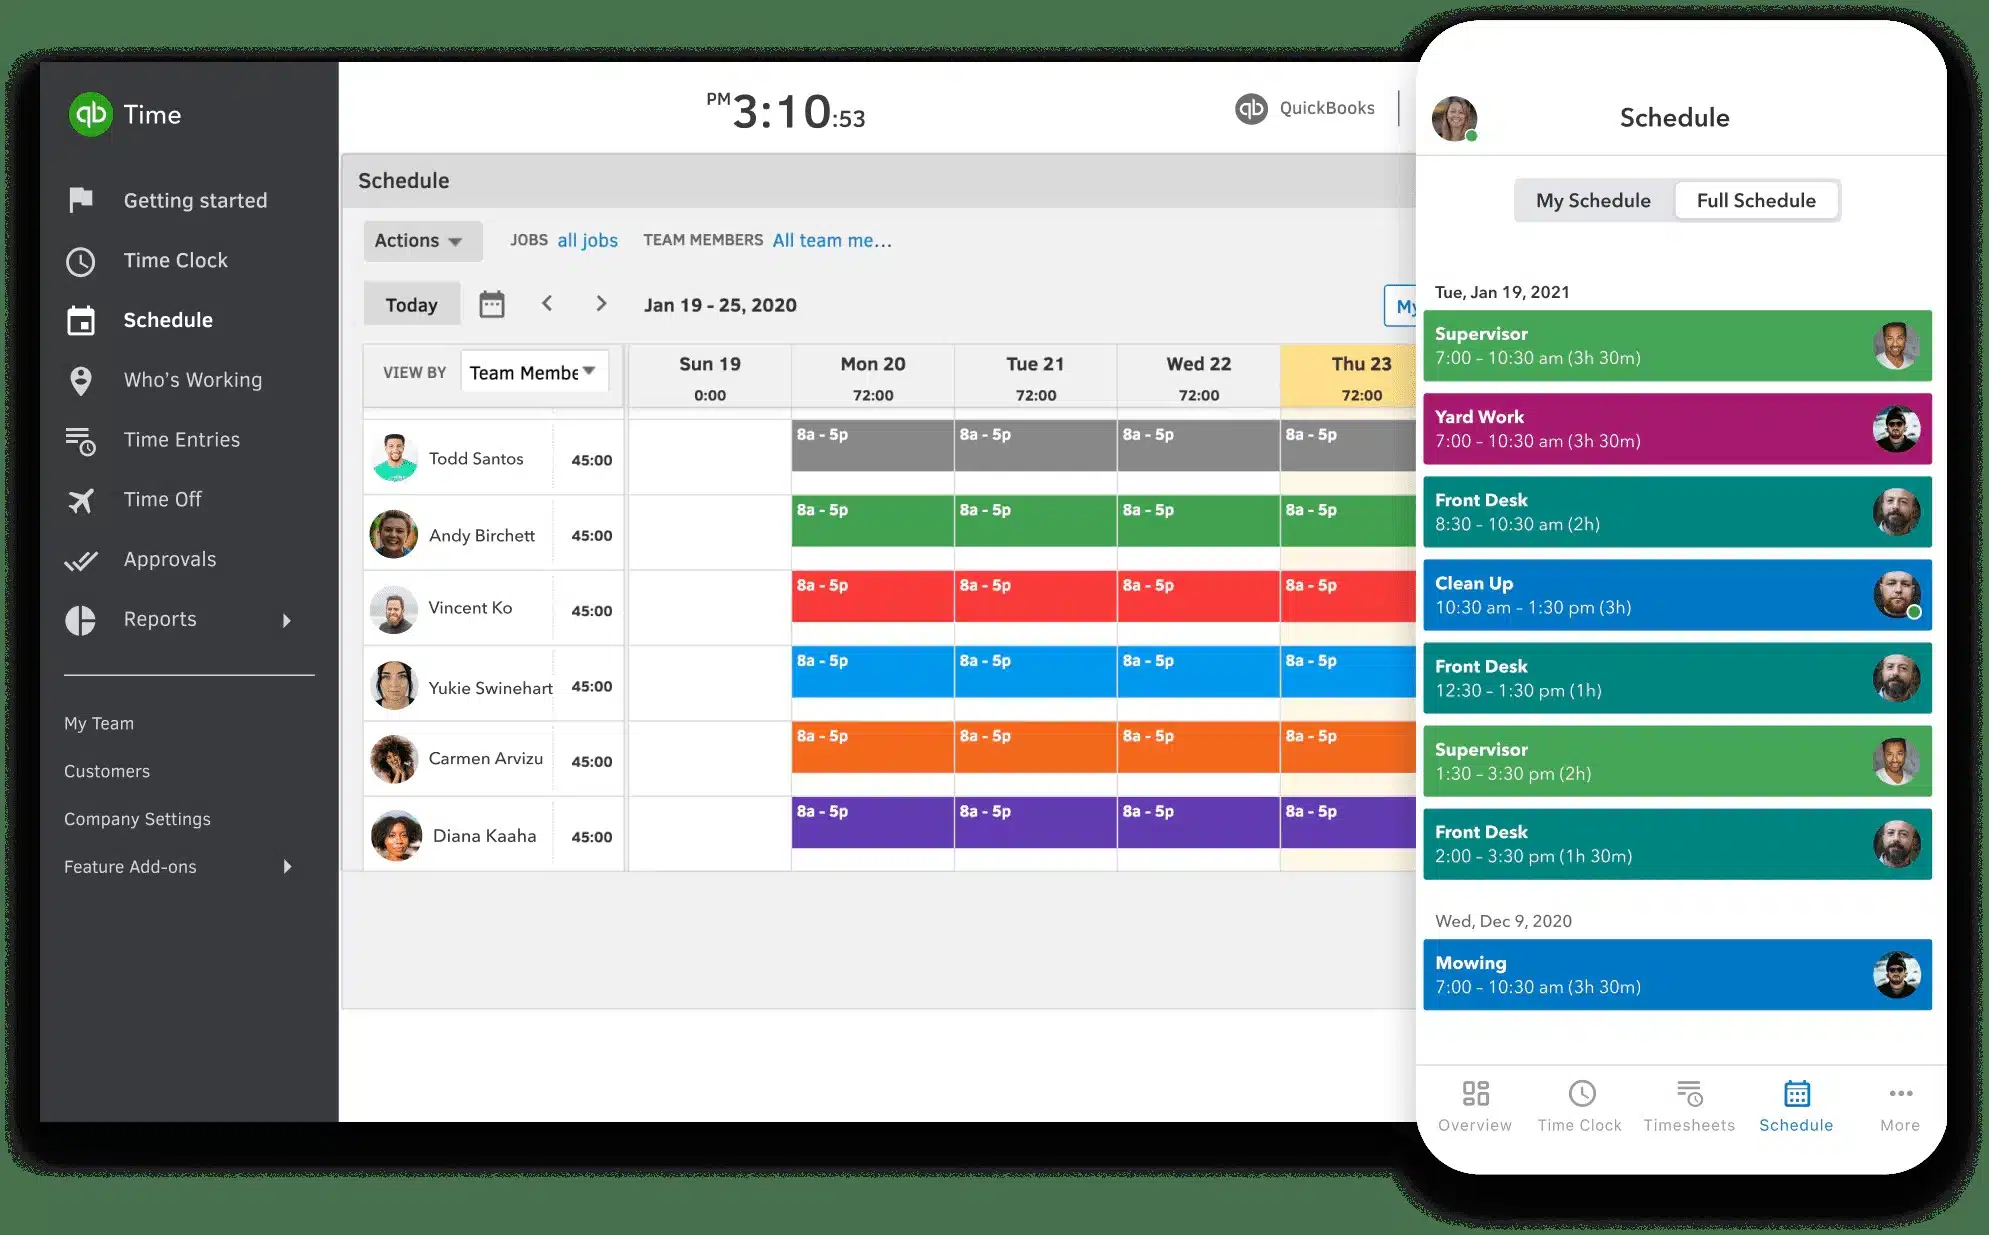
Task: Click the Who's Working icon
Action: tap(81, 380)
